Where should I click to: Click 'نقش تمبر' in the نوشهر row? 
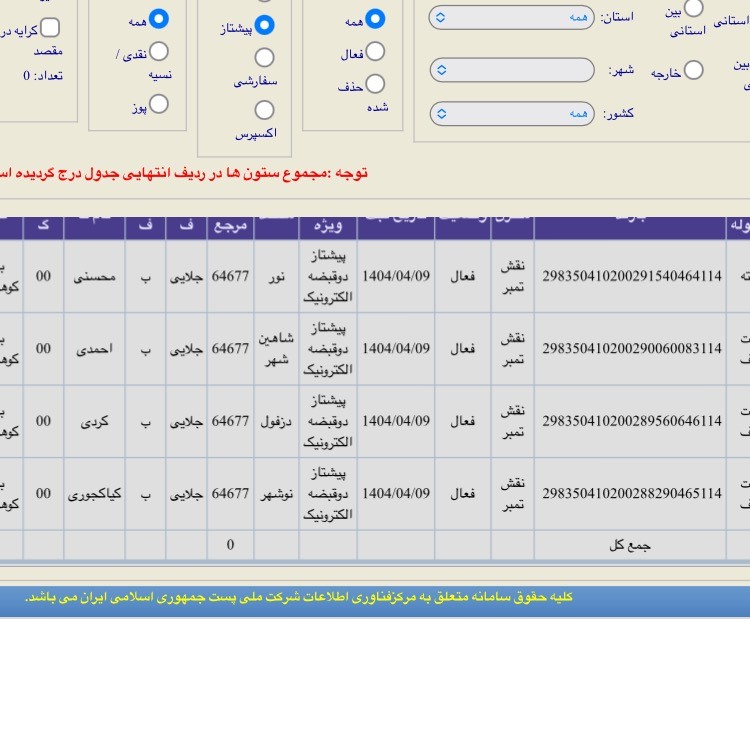coord(512,494)
